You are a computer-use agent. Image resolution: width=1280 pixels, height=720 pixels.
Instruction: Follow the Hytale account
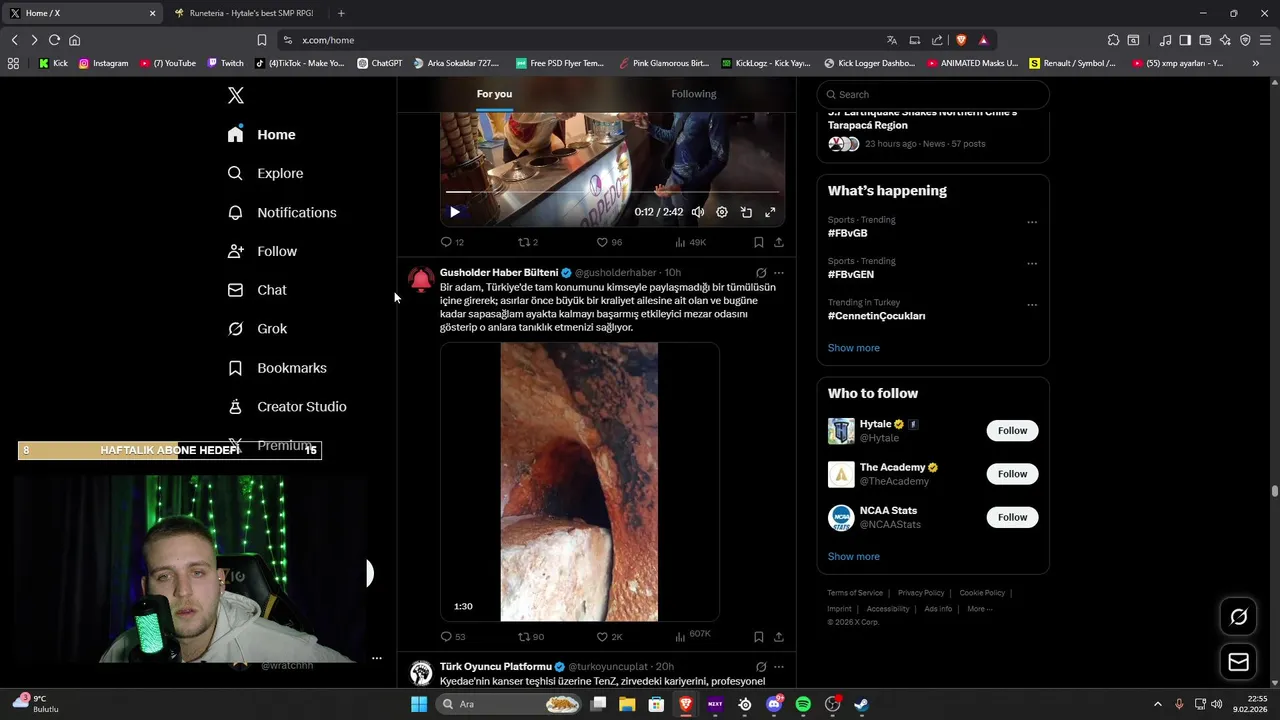tap(1012, 431)
